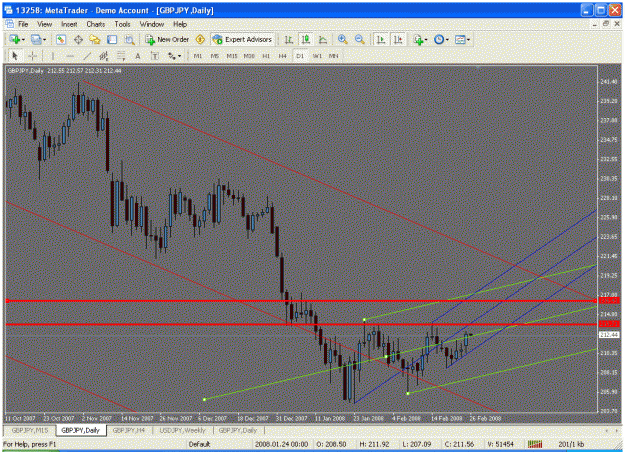This screenshot has height=452, width=625.
Task: Toggle the Expert Advisors button
Action: click(242, 39)
